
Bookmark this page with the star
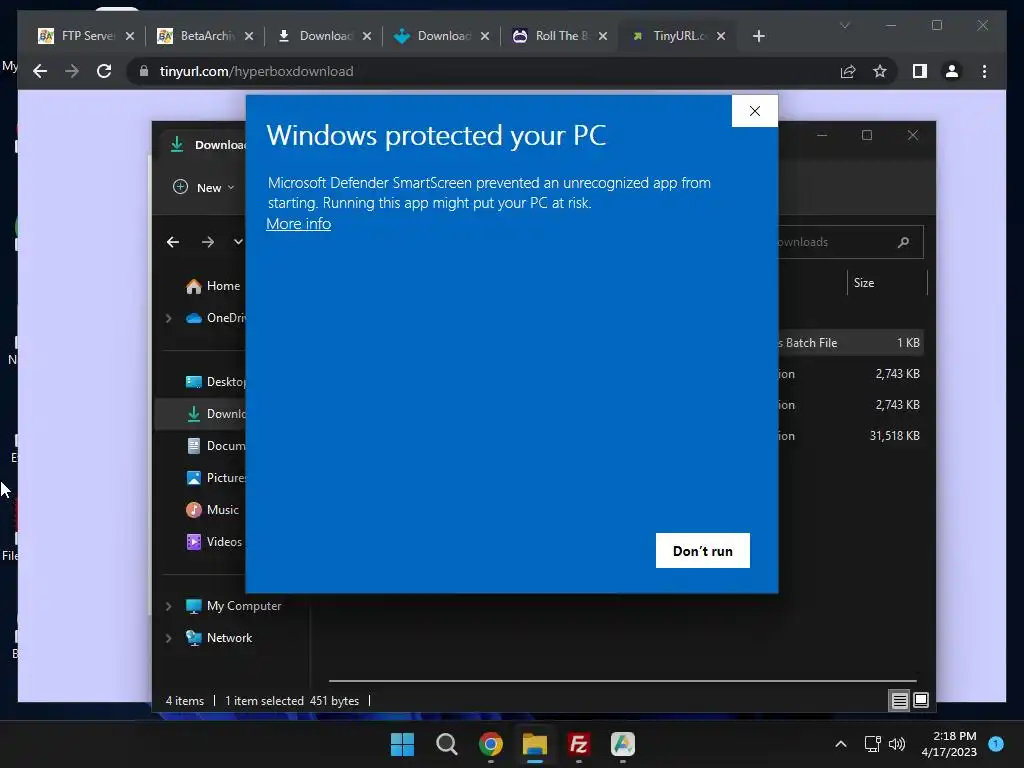(x=880, y=71)
